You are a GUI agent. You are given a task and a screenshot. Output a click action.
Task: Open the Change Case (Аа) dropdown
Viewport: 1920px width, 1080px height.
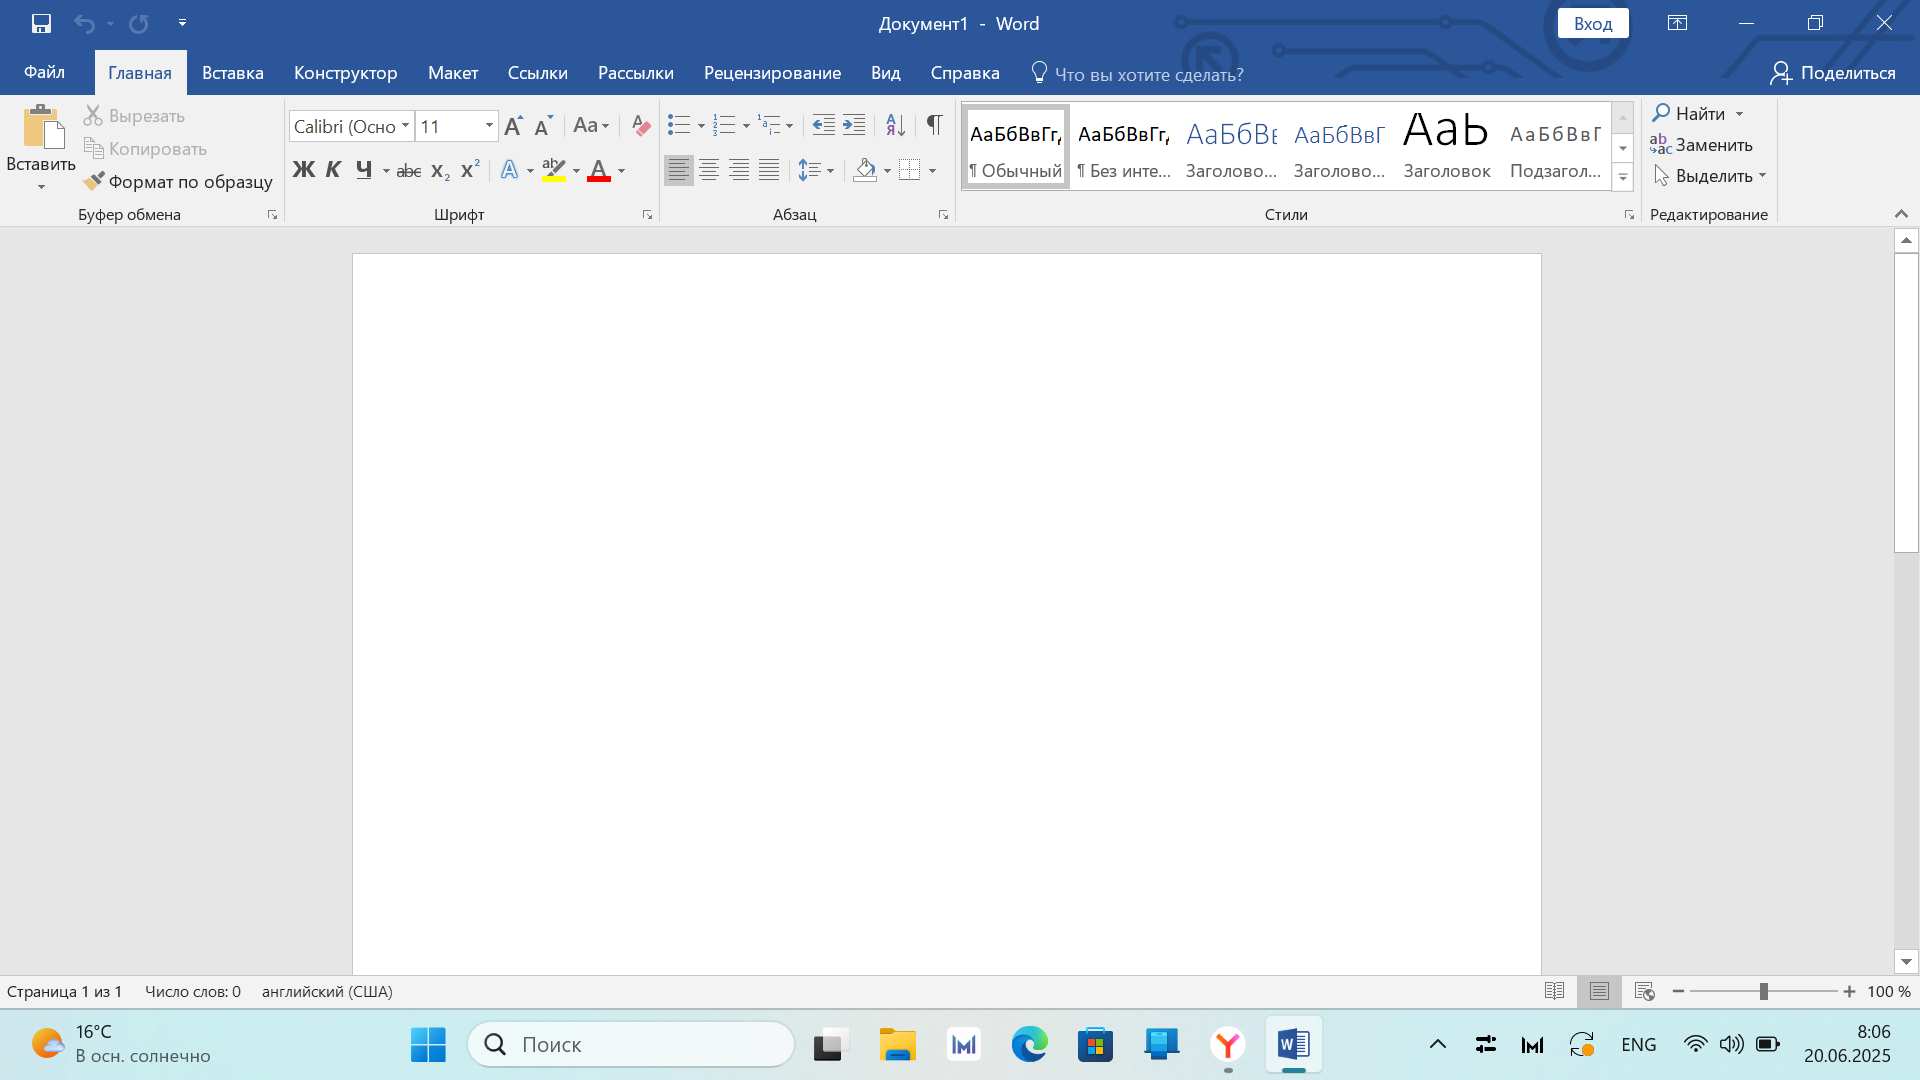591,126
